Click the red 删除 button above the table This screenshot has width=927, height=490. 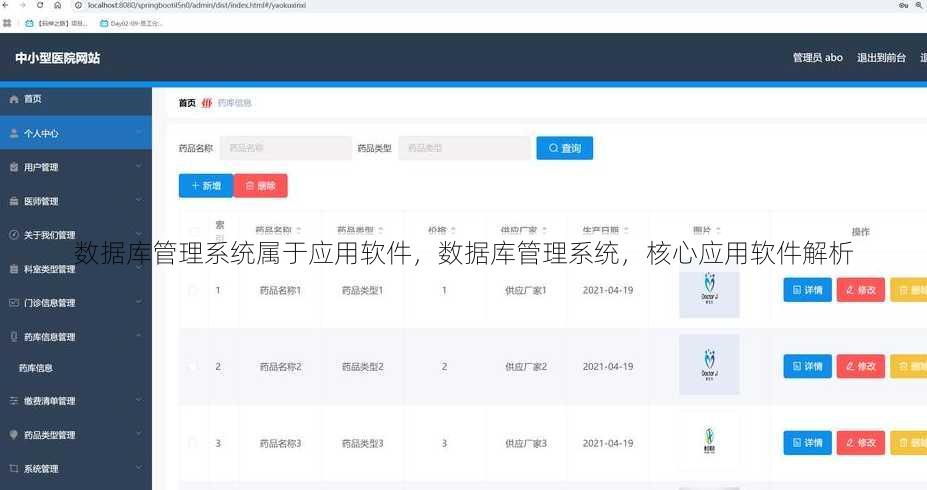point(261,186)
